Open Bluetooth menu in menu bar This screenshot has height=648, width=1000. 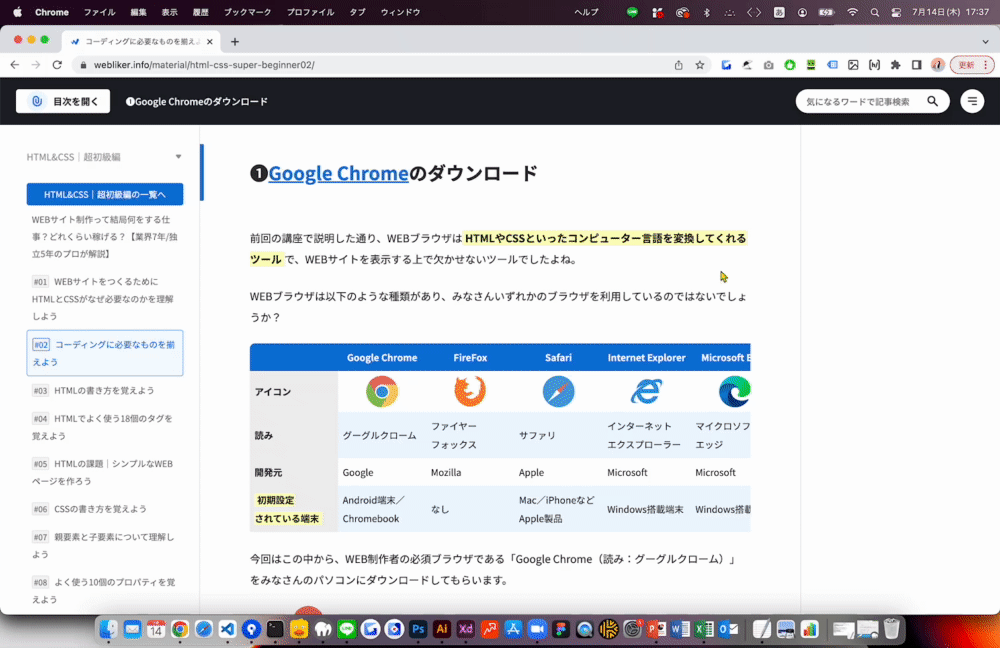707,12
